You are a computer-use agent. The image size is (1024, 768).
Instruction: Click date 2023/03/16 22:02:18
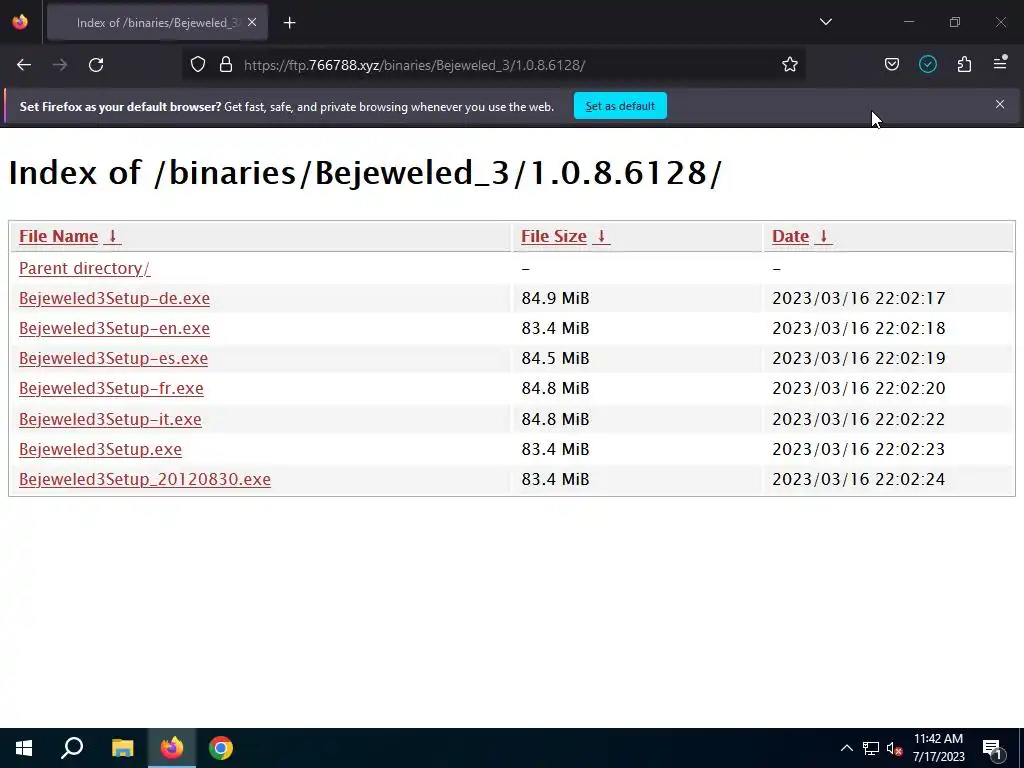(858, 328)
